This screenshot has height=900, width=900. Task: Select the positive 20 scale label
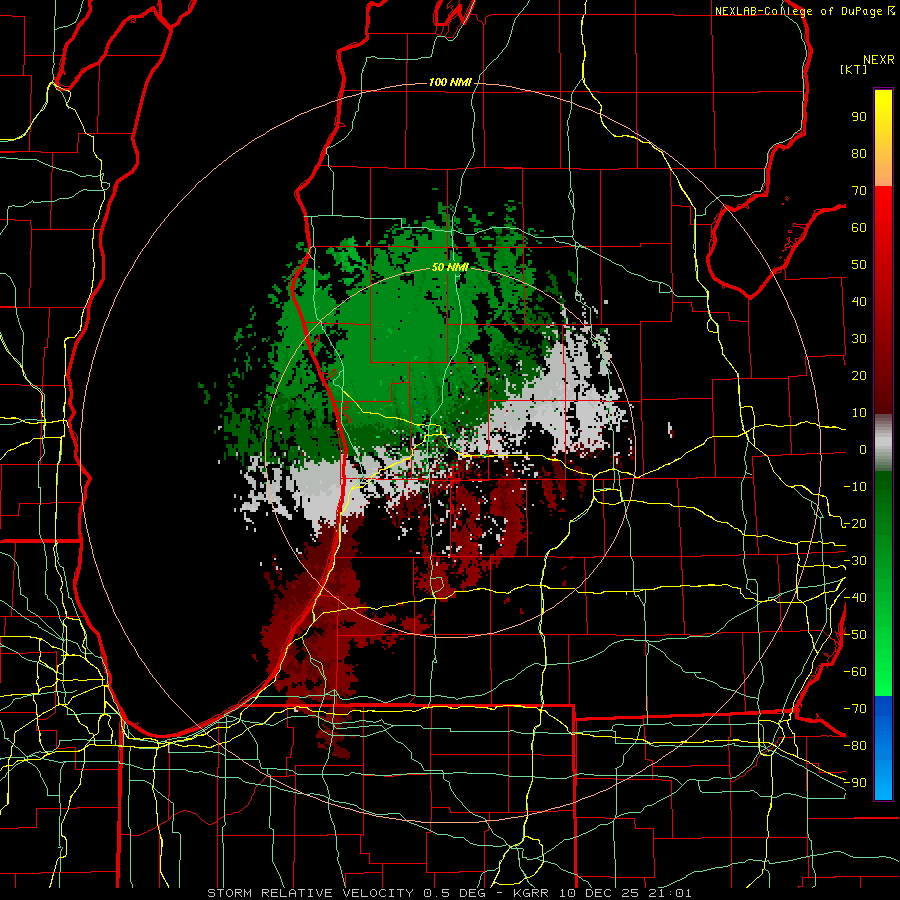point(859,375)
